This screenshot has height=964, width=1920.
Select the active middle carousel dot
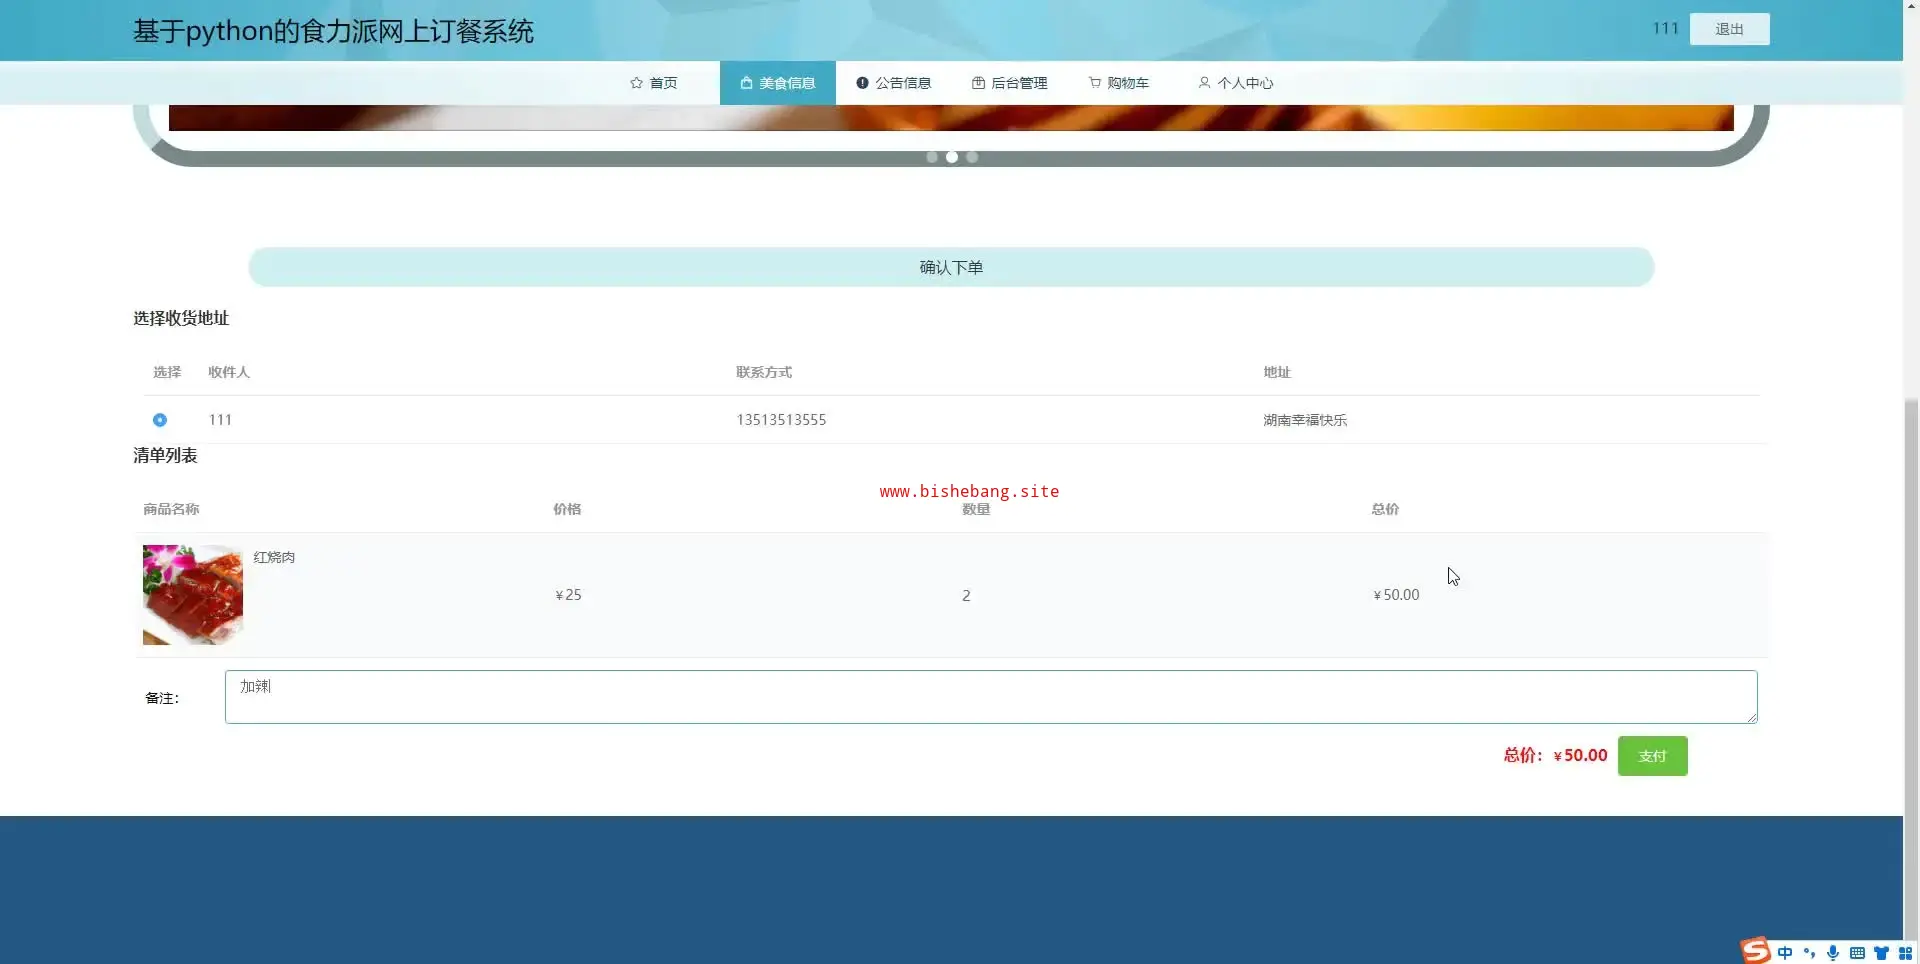[x=952, y=157]
